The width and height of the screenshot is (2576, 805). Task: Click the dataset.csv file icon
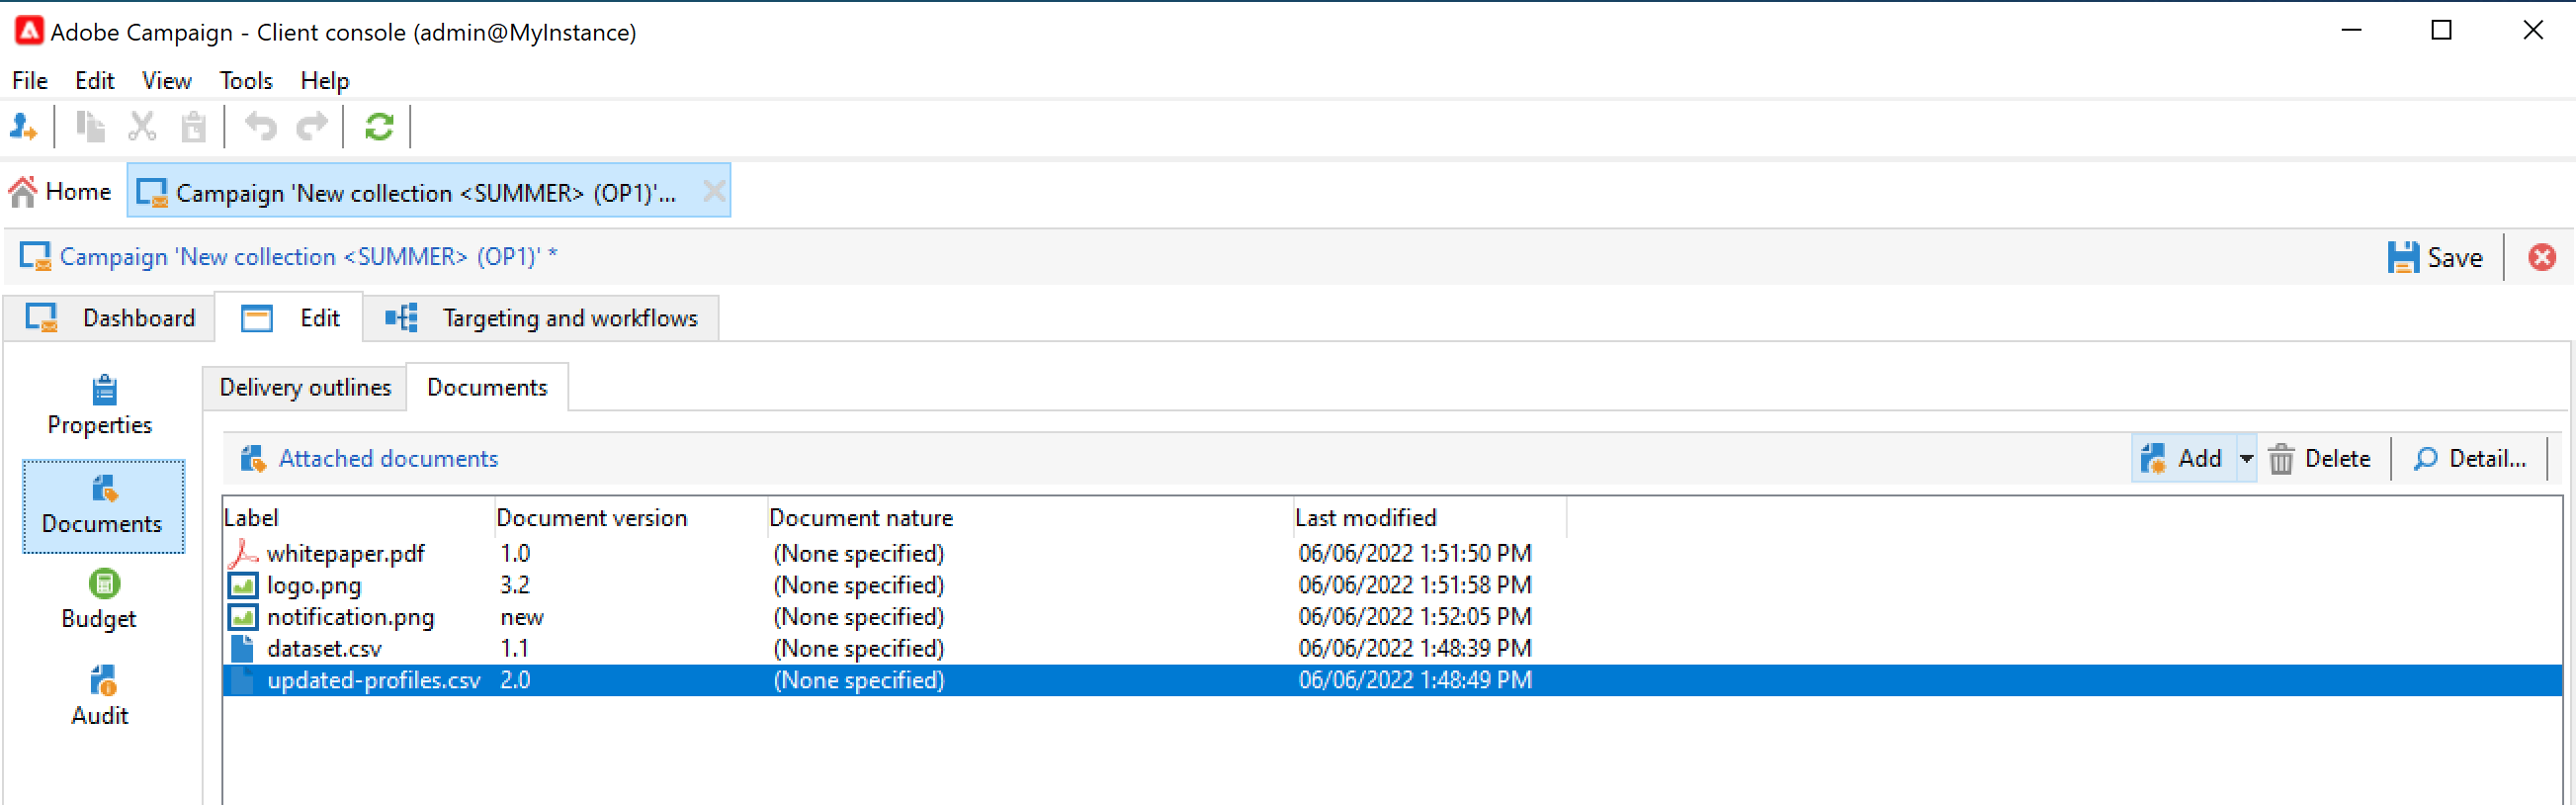(242, 649)
